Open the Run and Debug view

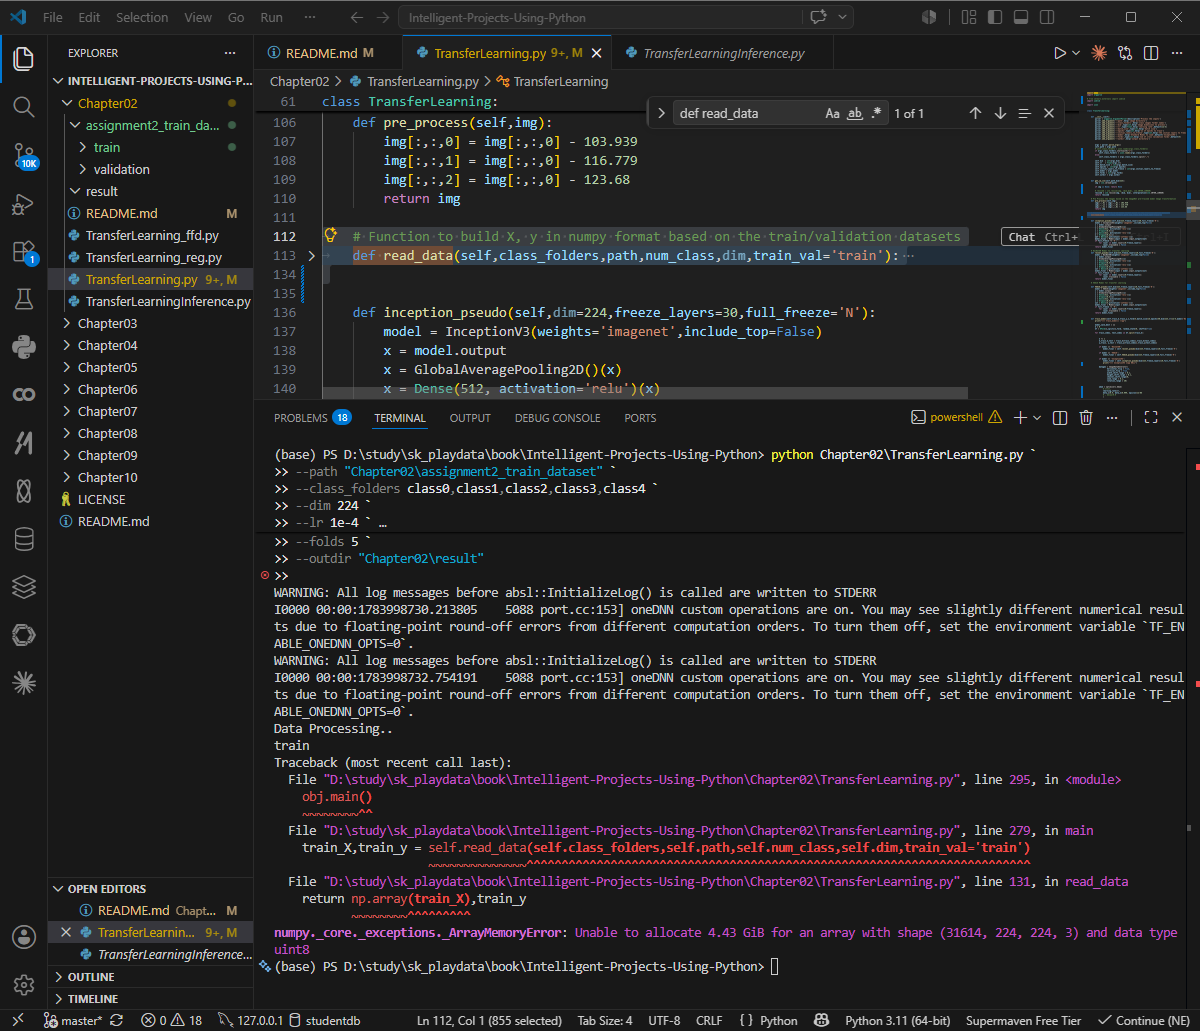(23, 204)
